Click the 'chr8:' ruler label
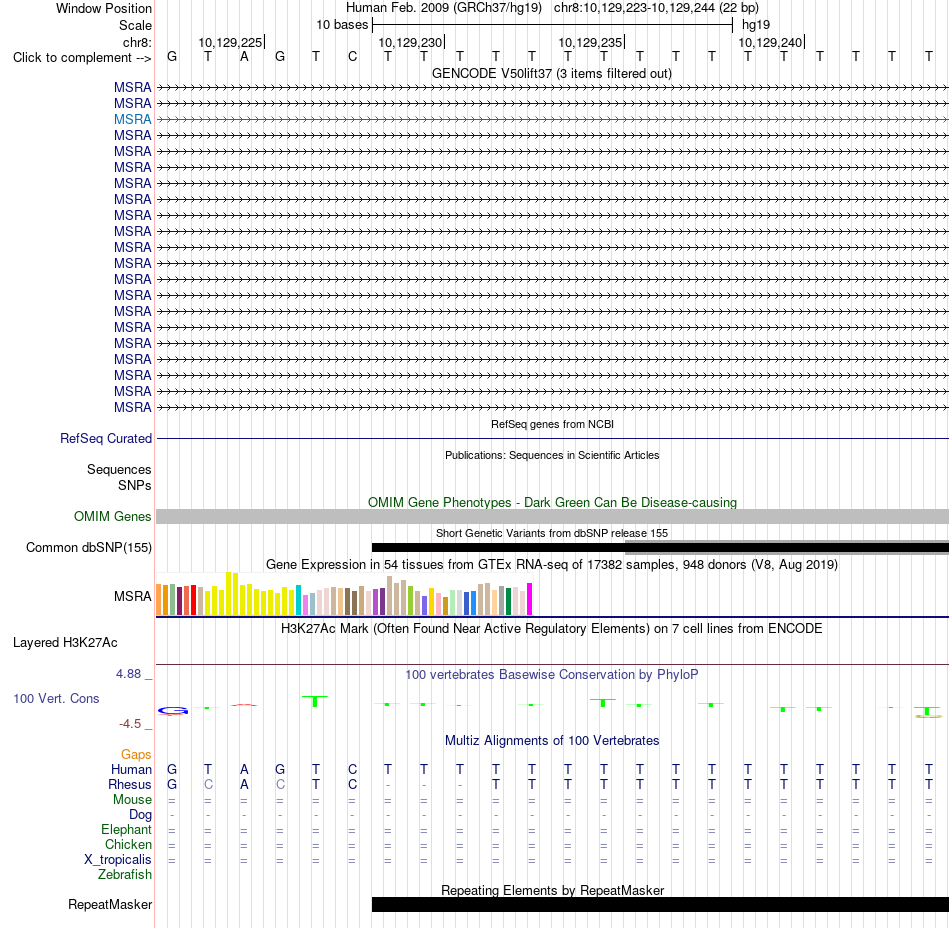 [137, 42]
